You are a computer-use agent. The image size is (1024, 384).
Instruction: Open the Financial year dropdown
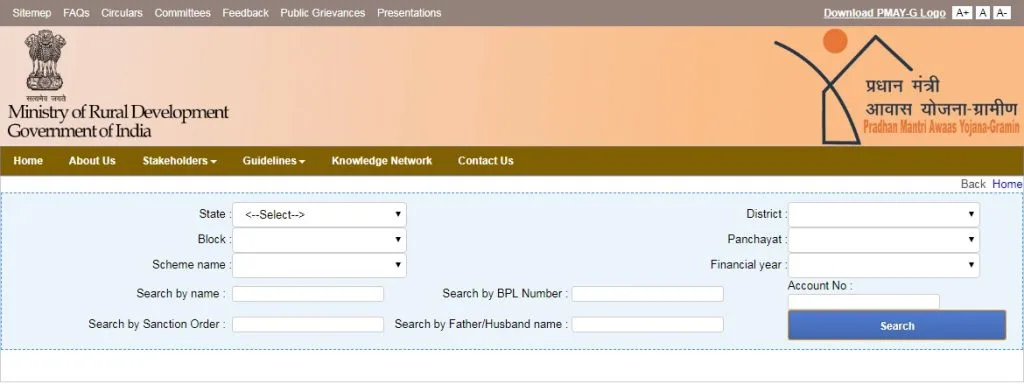coord(884,265)
